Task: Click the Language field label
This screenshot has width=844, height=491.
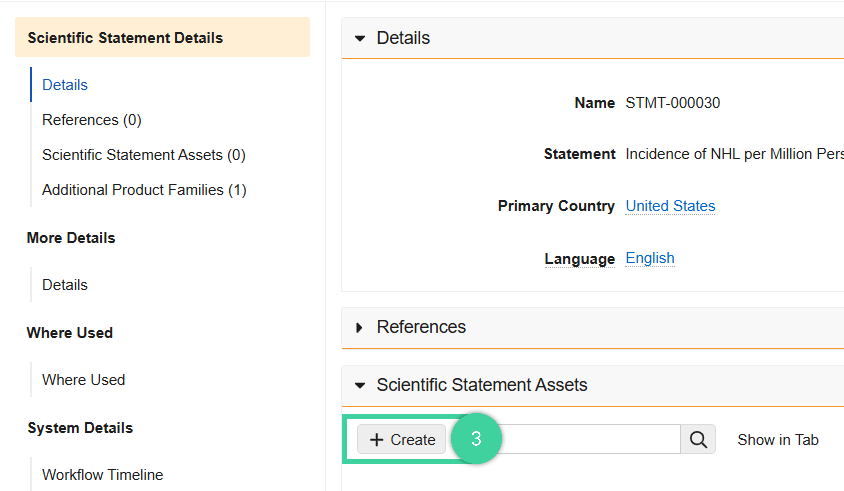Action: [579, 259]
